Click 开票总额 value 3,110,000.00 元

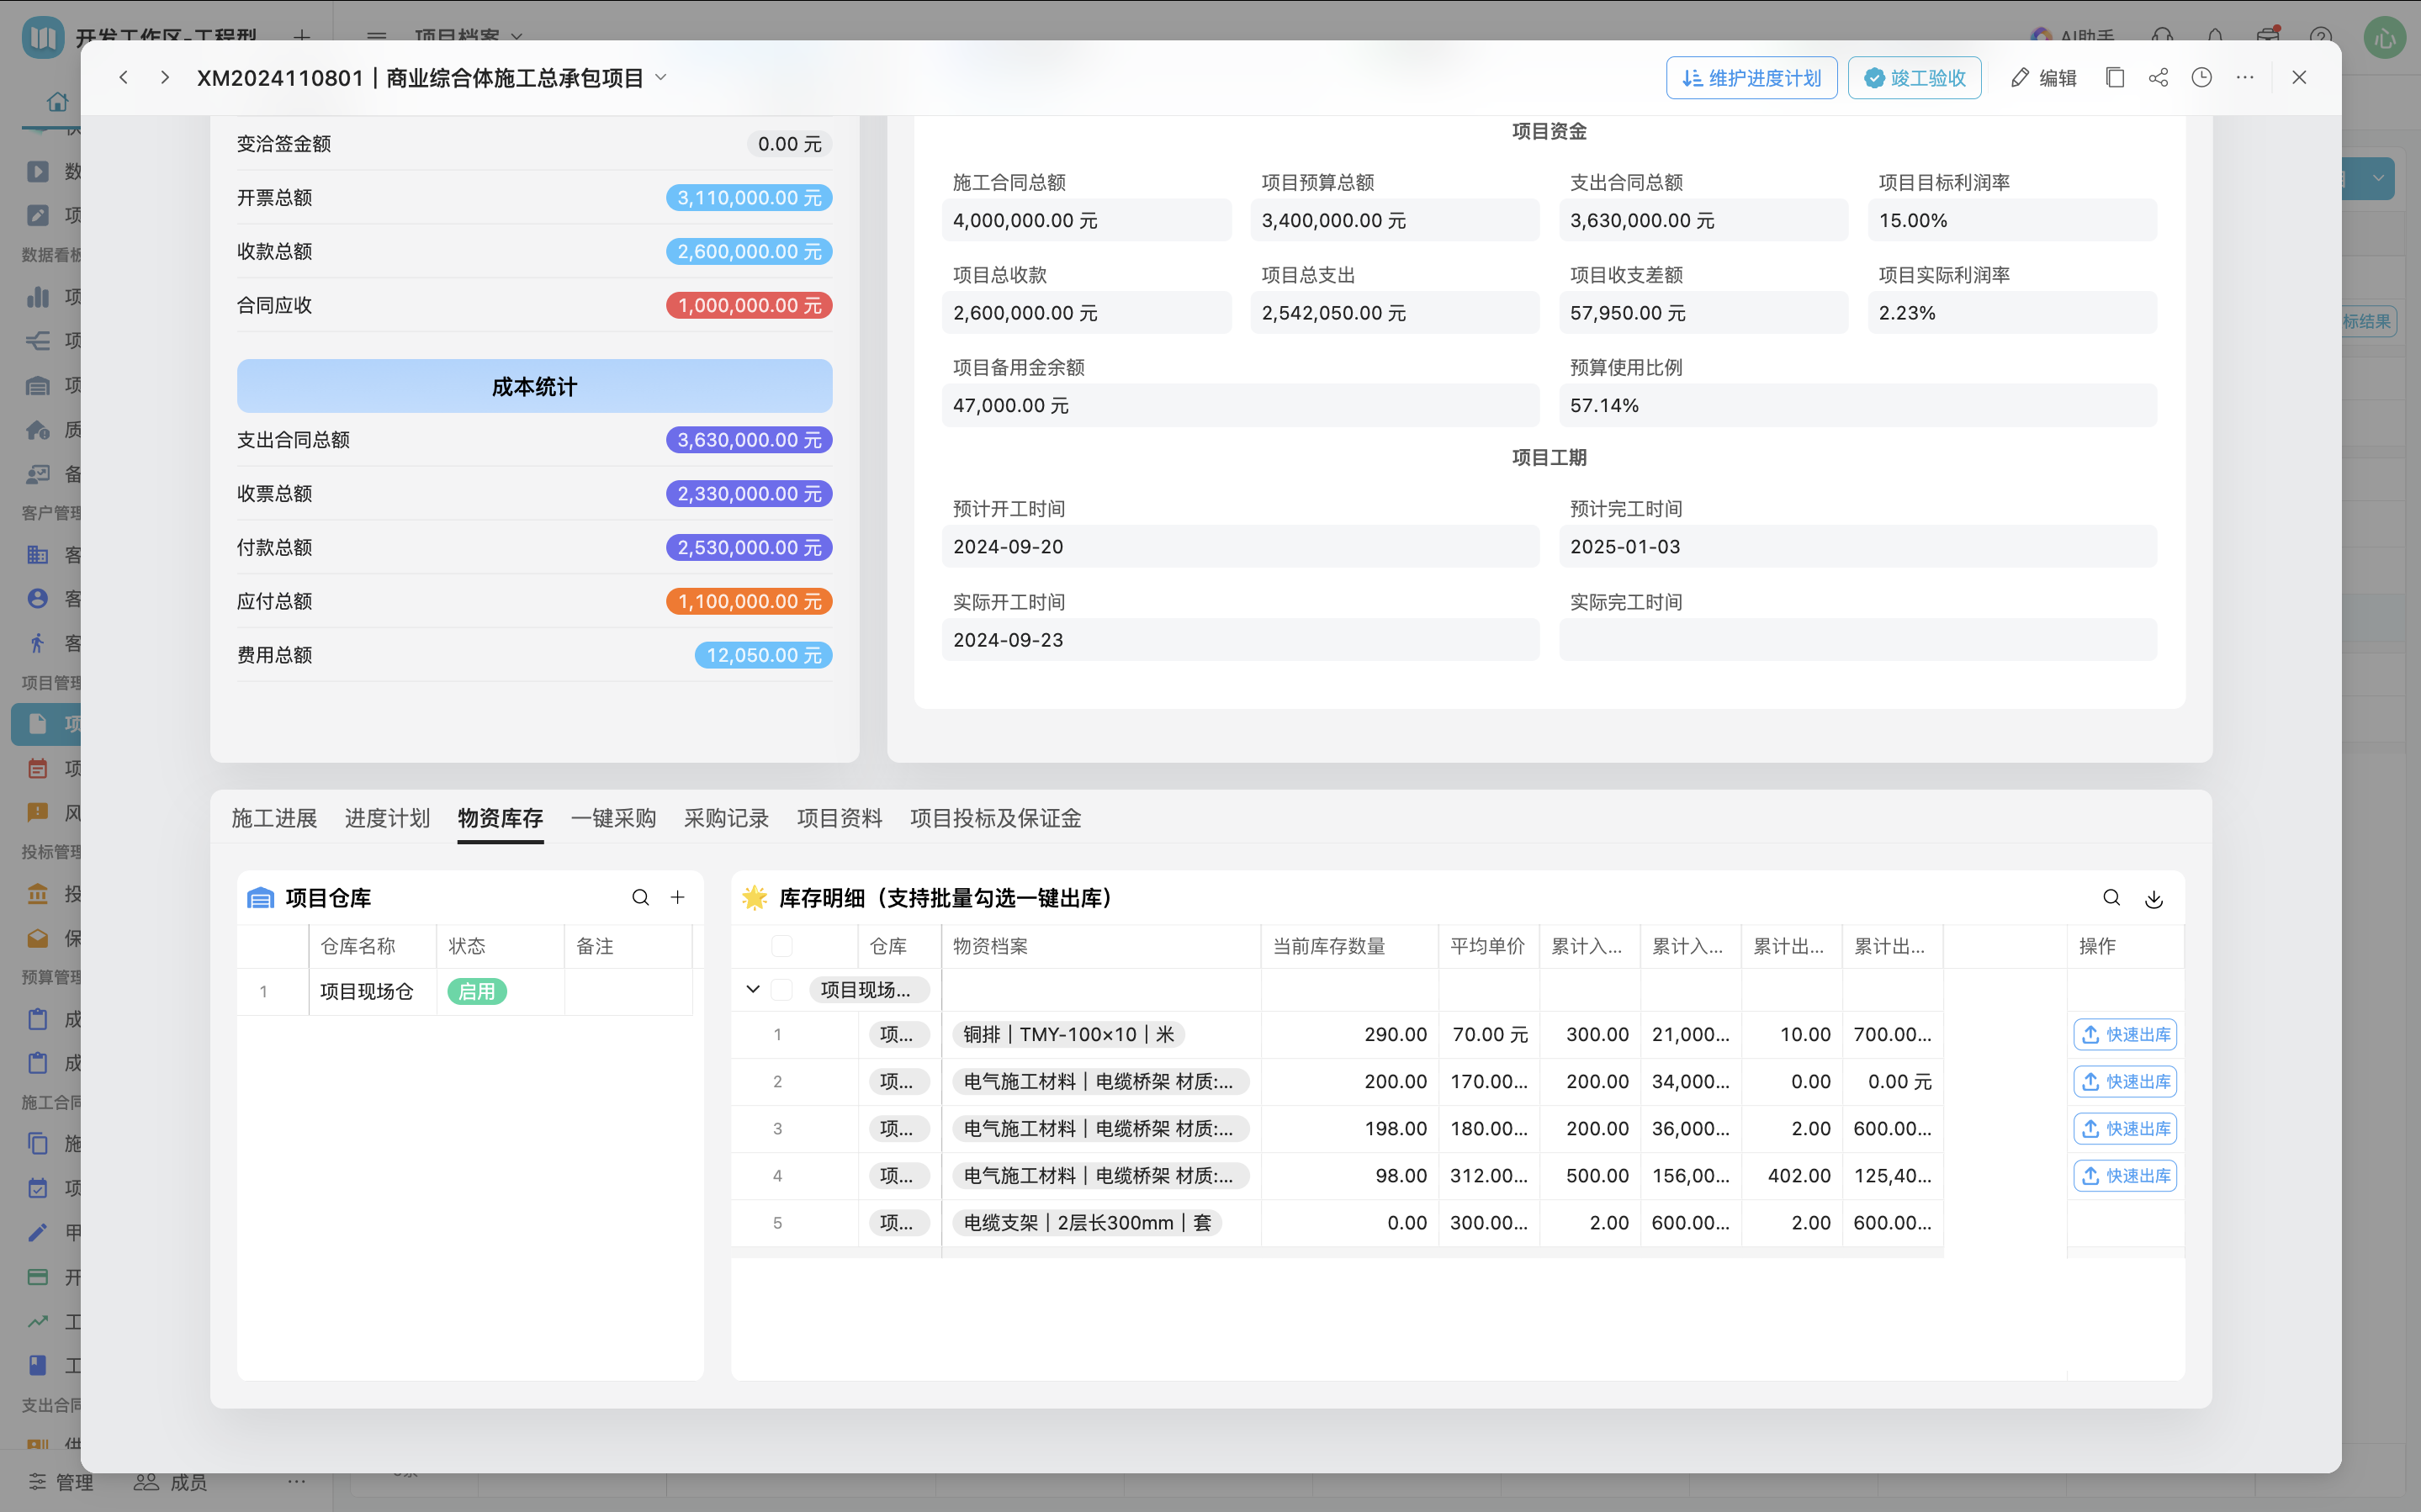click(x=749, y=197)
